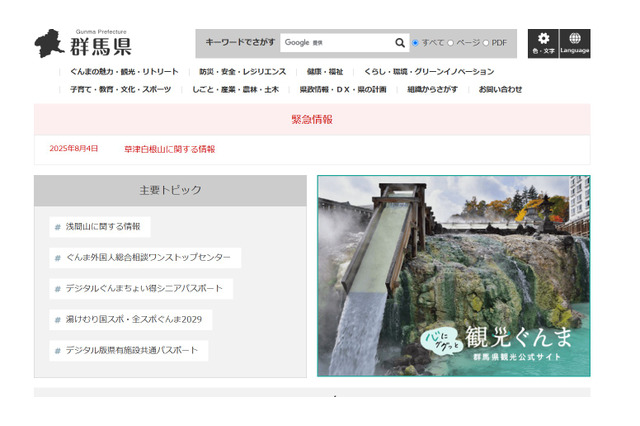Open the Language globe selector

(575, 43)
